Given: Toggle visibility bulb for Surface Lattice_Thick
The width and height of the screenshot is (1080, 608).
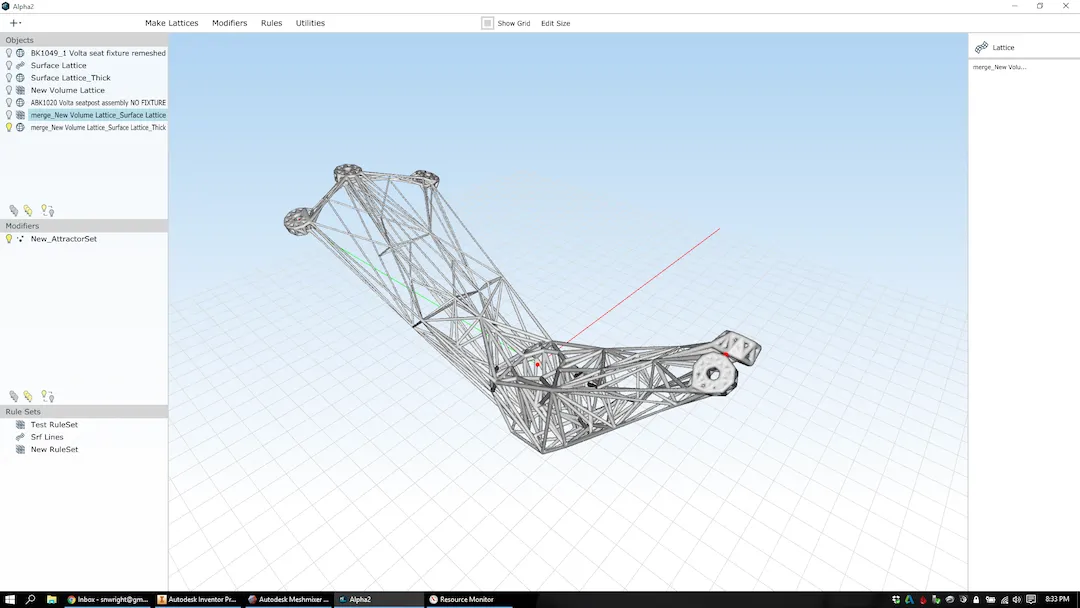Looking at the screenshot, I should click(9, 78).
